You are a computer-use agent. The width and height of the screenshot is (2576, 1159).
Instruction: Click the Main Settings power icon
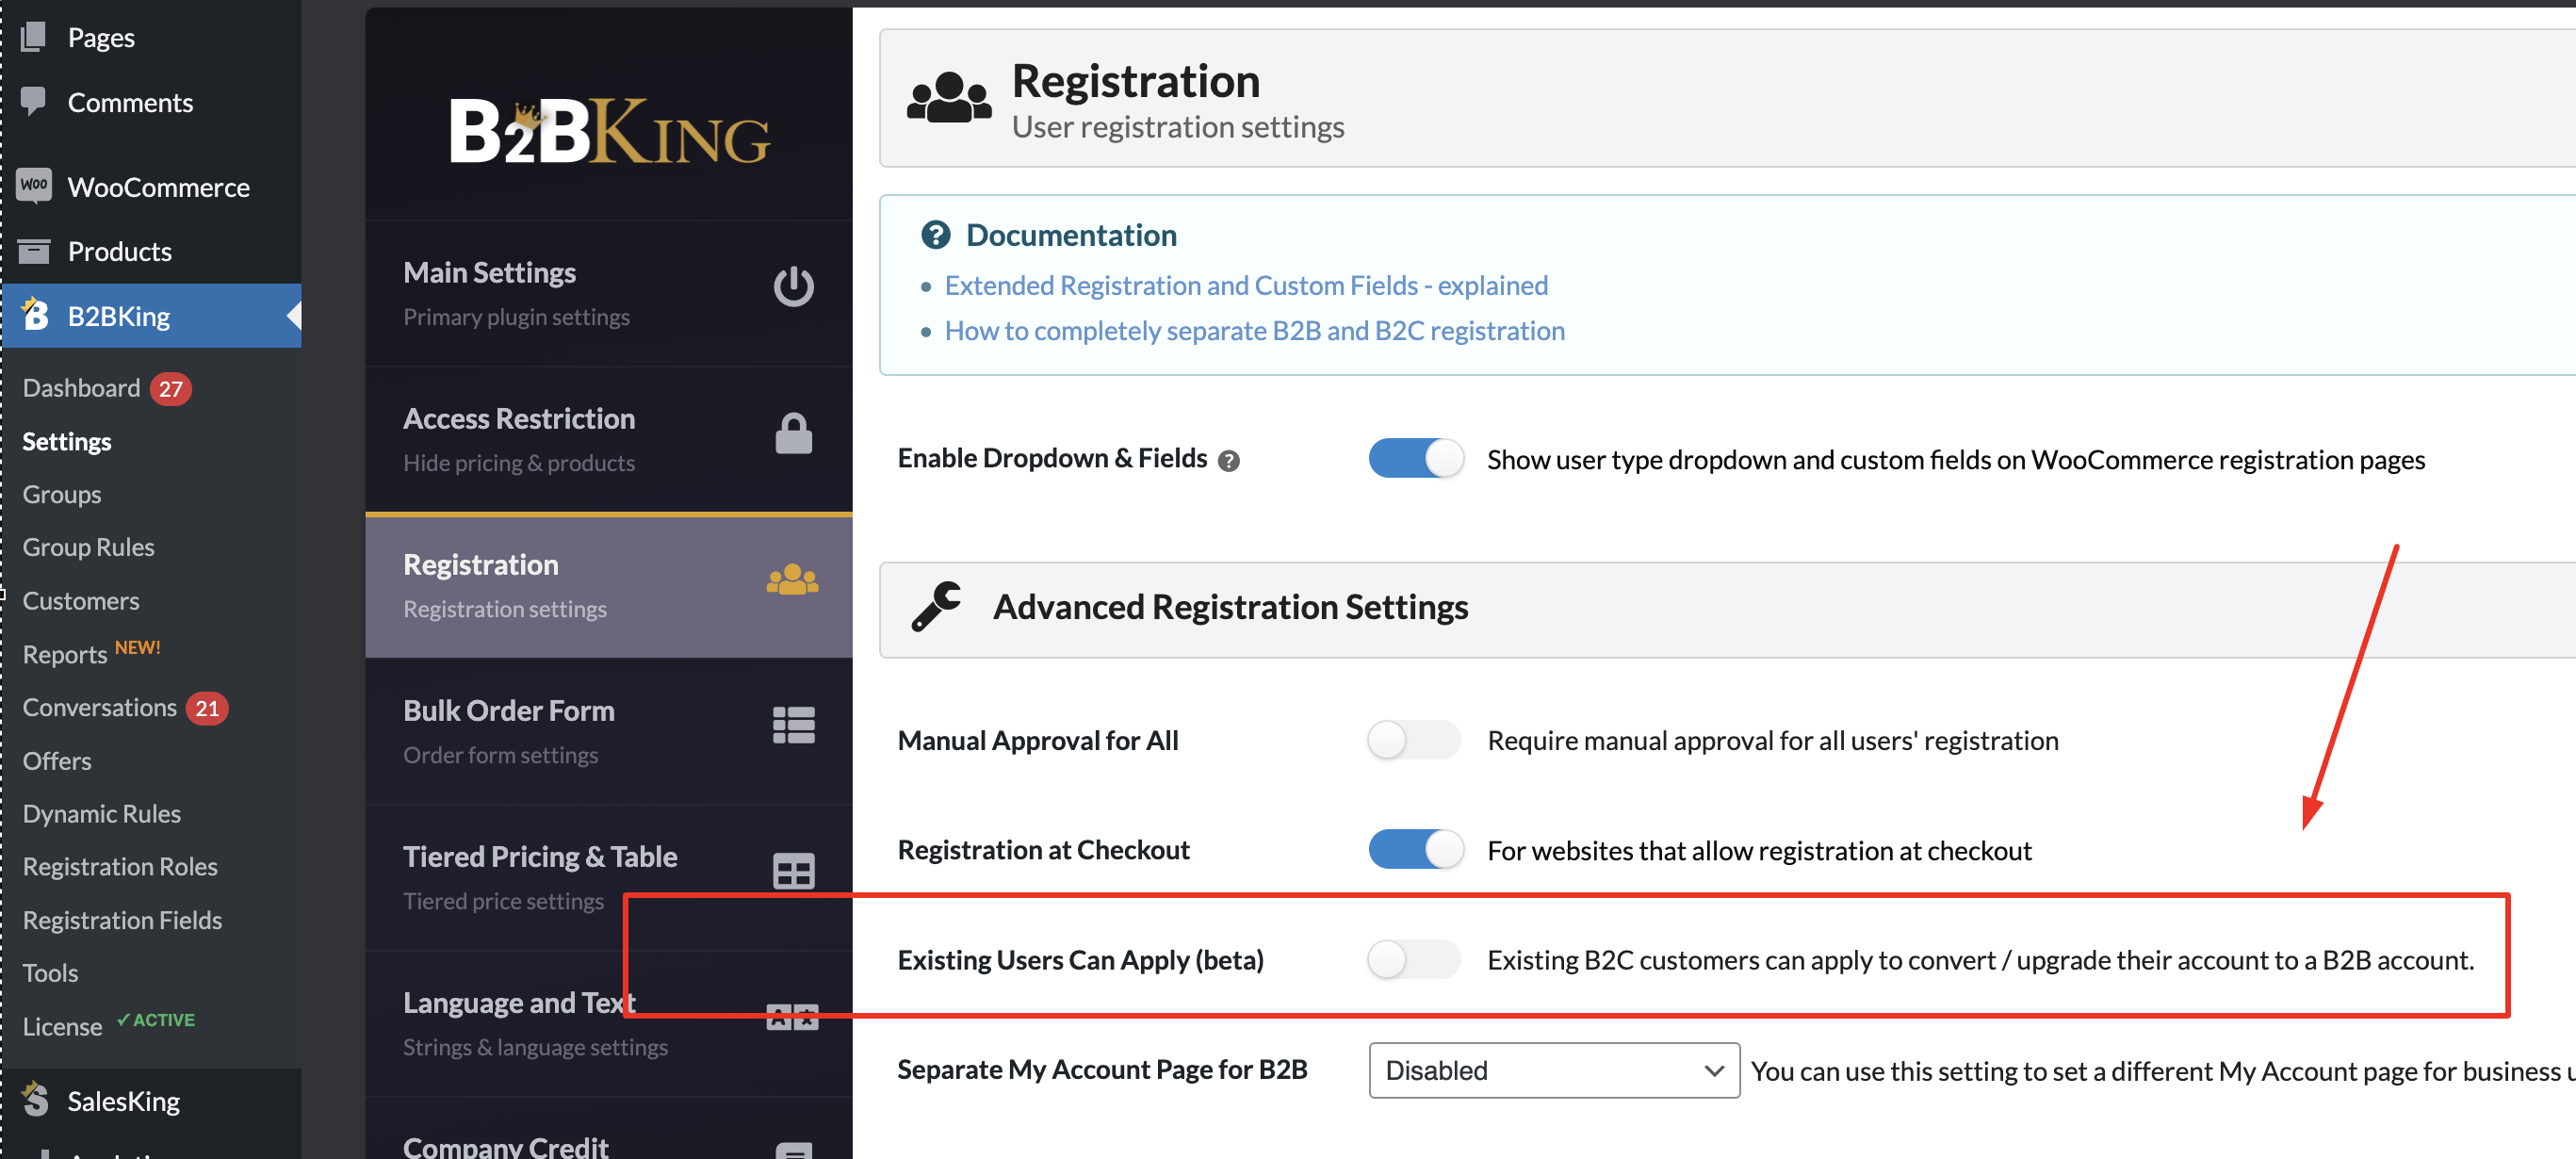pyautogui.click(x=793, y=287)
